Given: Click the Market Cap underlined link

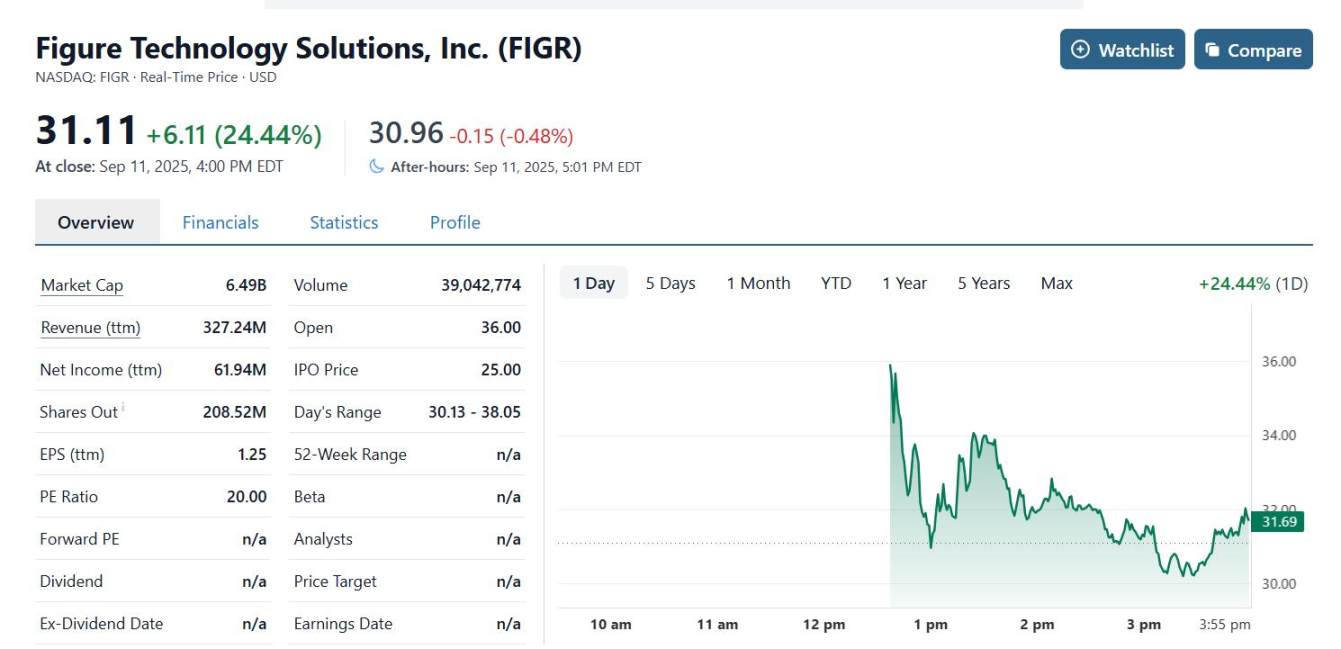Looking at the screenshot, I should click(80, 285).
